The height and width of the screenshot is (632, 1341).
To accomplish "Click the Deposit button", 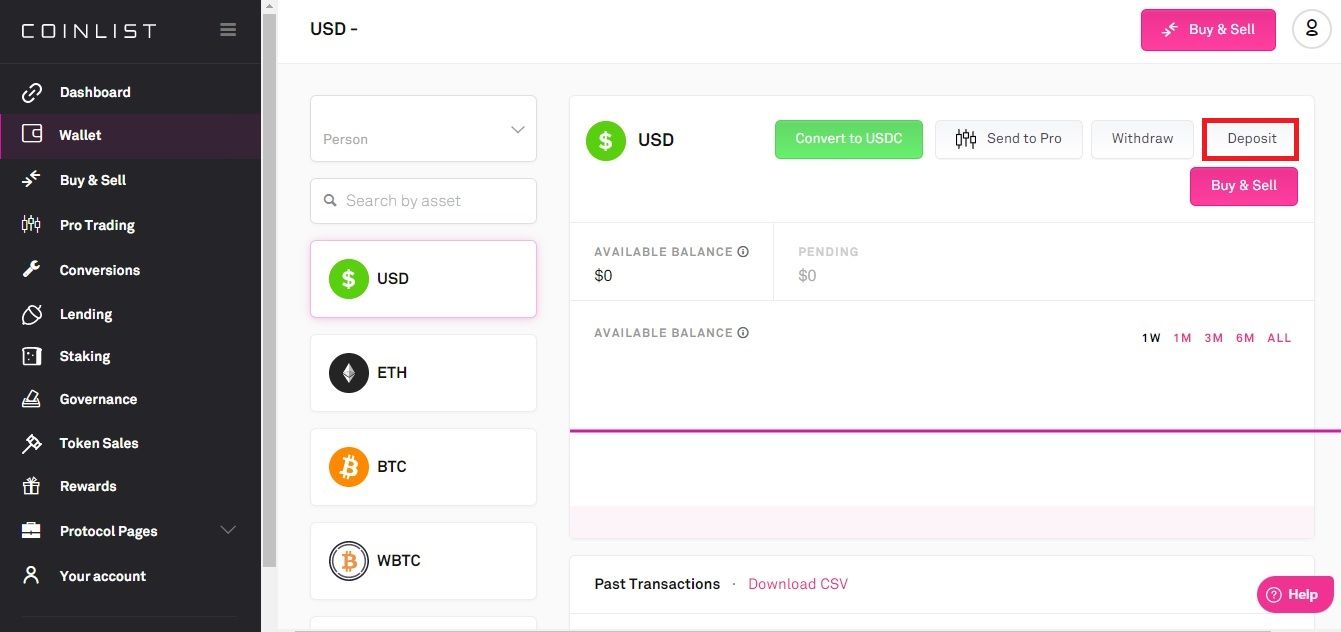I will click(1251, 139).
